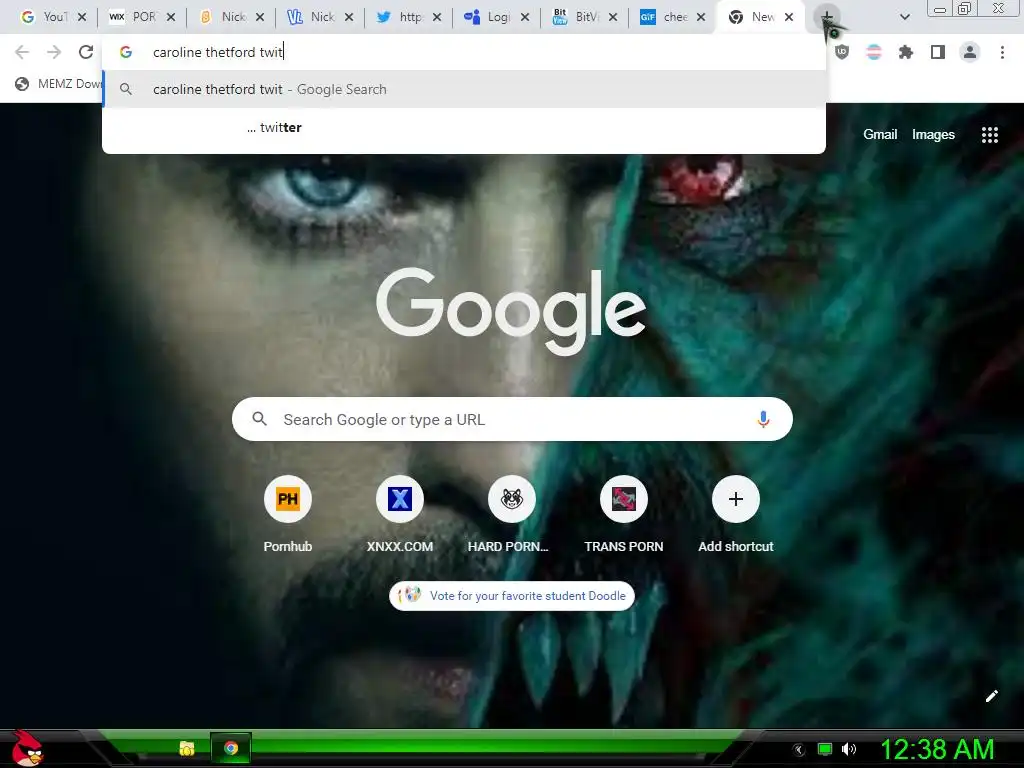Choose the '... twitter' autocomplete suggestion
1024x768 pixels.
[x=464, y=127]
